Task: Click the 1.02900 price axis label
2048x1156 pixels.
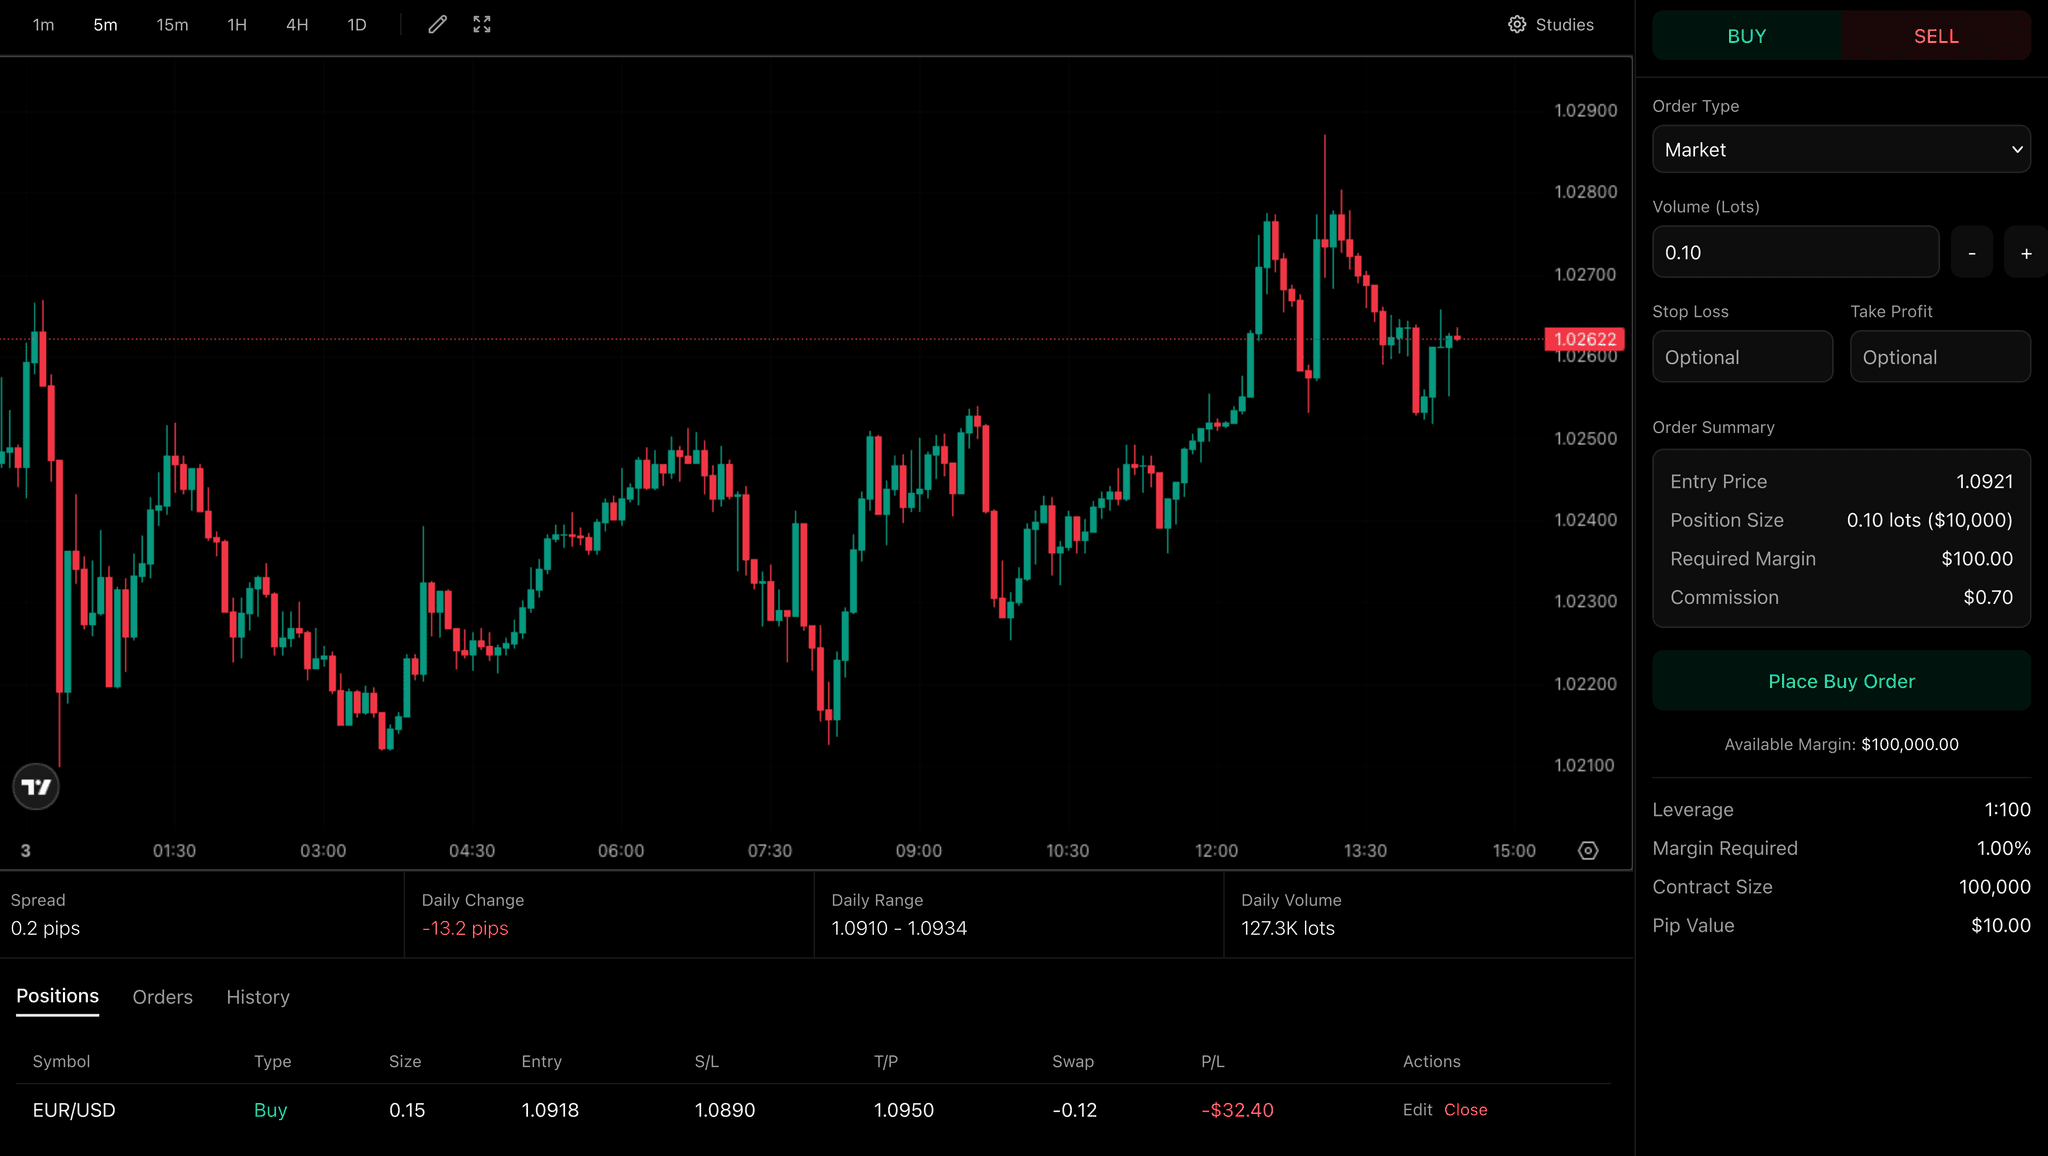Action: (x=1585, y=110)
